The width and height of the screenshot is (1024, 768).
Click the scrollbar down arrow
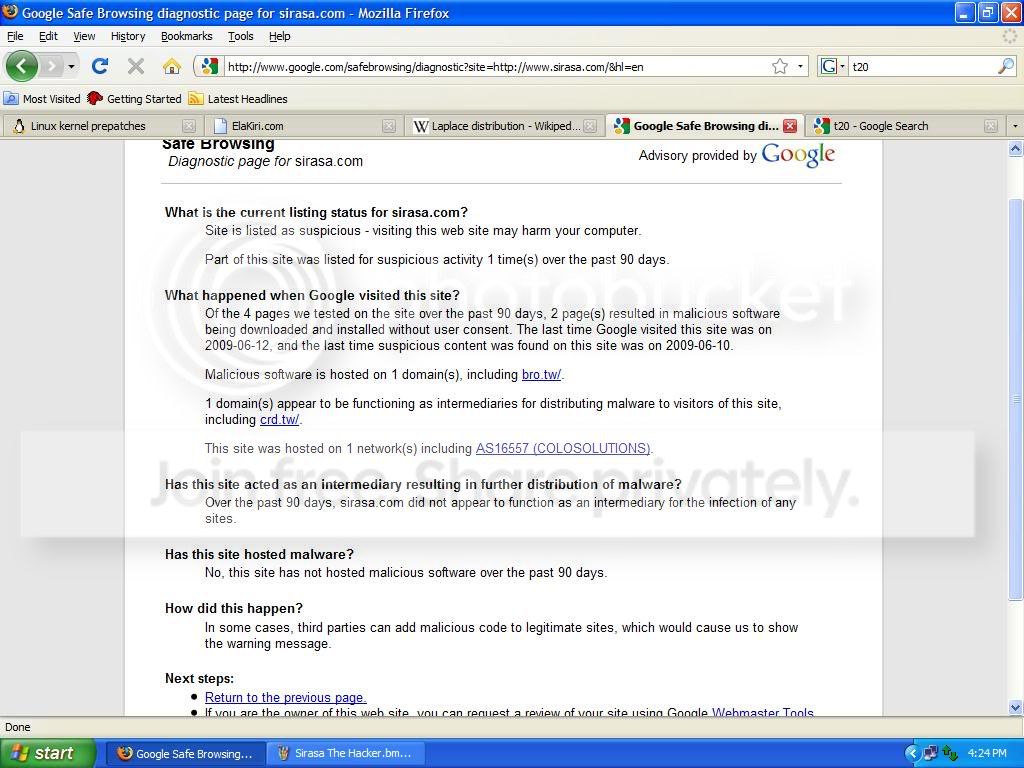coord(1016,707)
